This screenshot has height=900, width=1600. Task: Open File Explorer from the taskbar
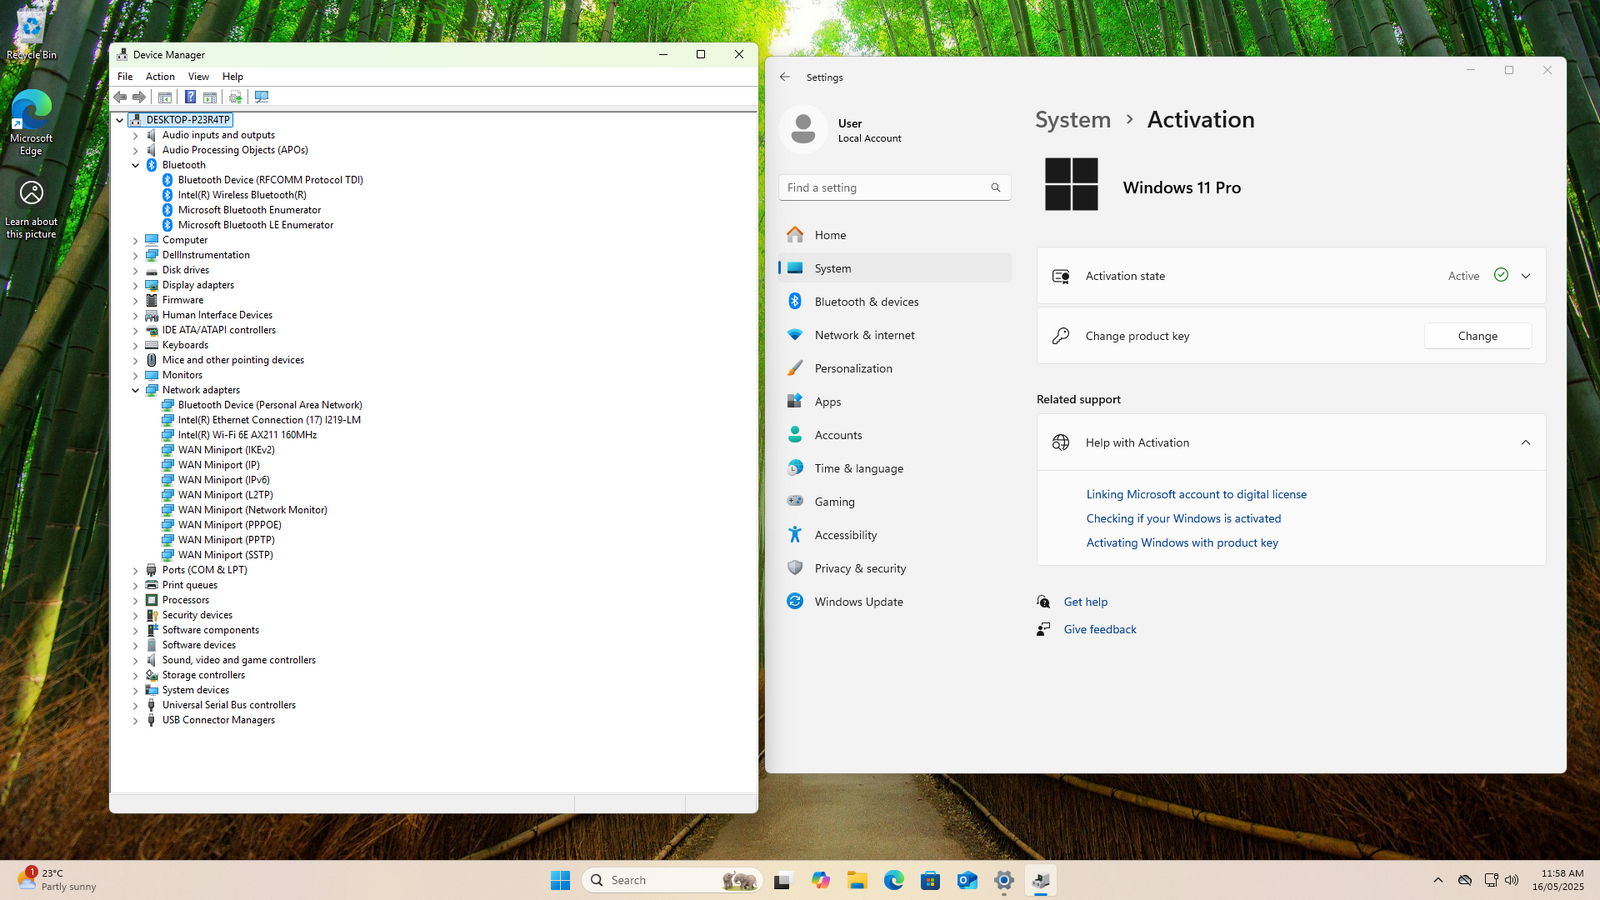click(x=857, y=880)
